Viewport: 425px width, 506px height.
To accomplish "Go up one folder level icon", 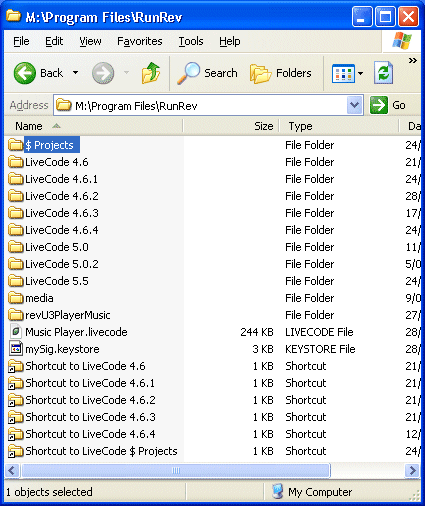I will (x=151, y=73).
